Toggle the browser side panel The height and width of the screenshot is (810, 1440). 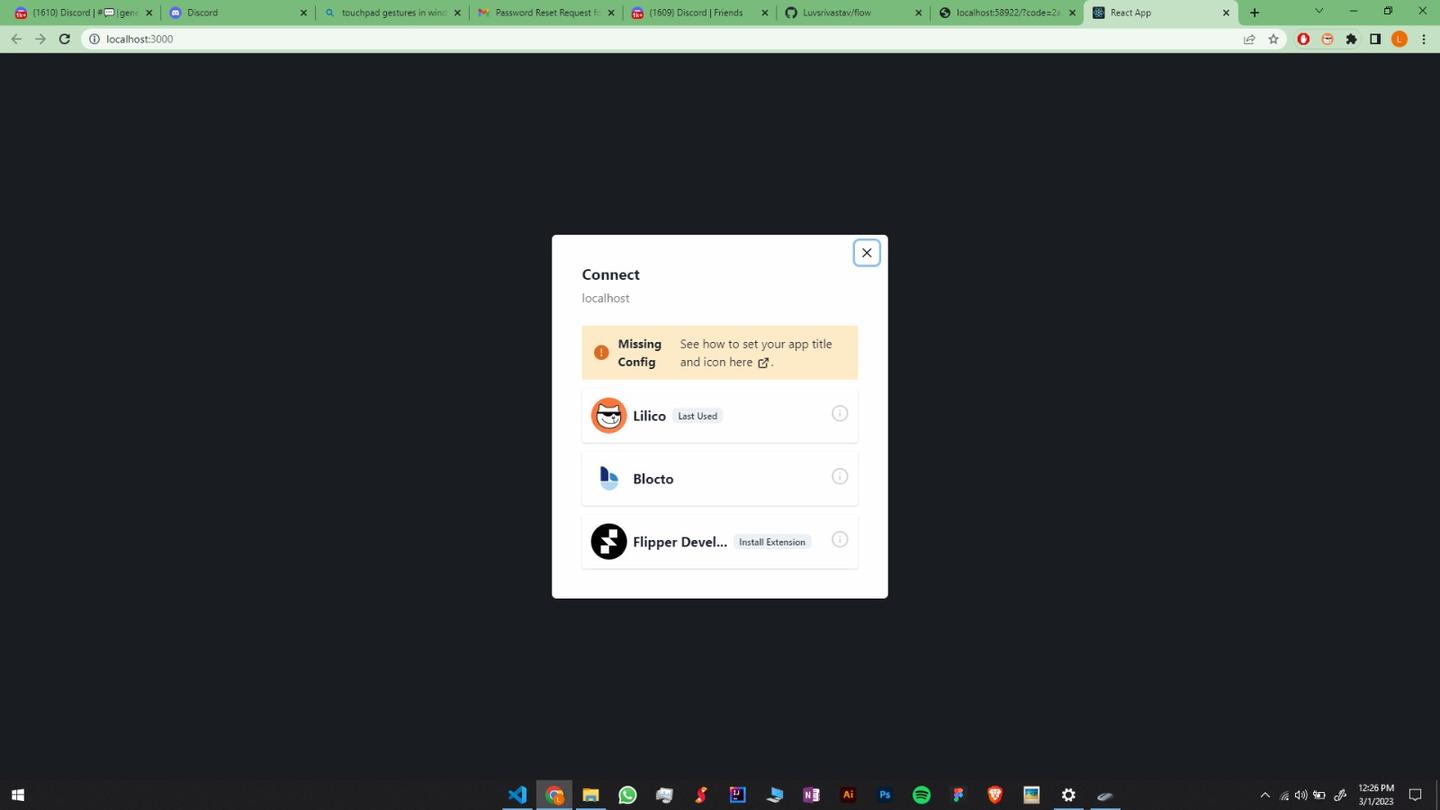pos(1375,39)
